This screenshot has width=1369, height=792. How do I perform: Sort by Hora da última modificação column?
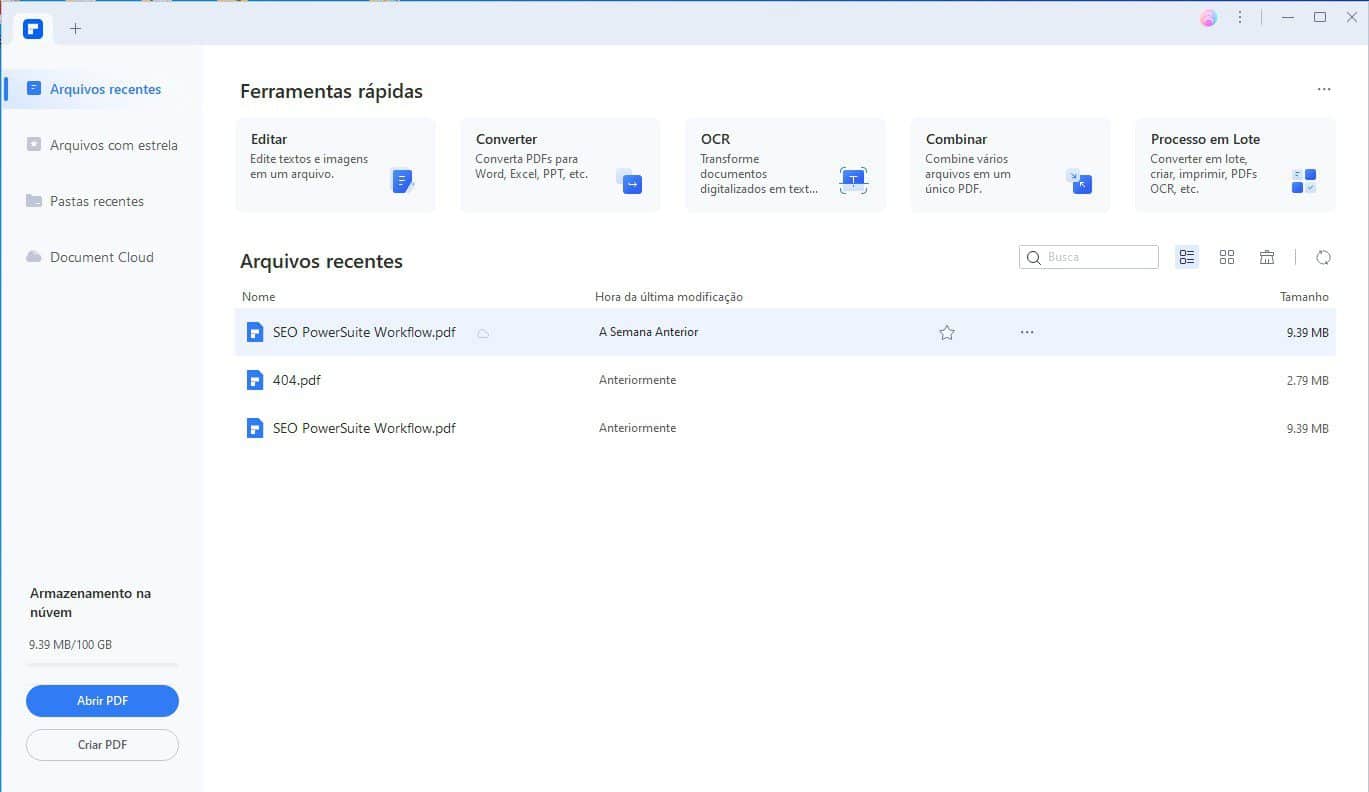(x=669, y=297)
